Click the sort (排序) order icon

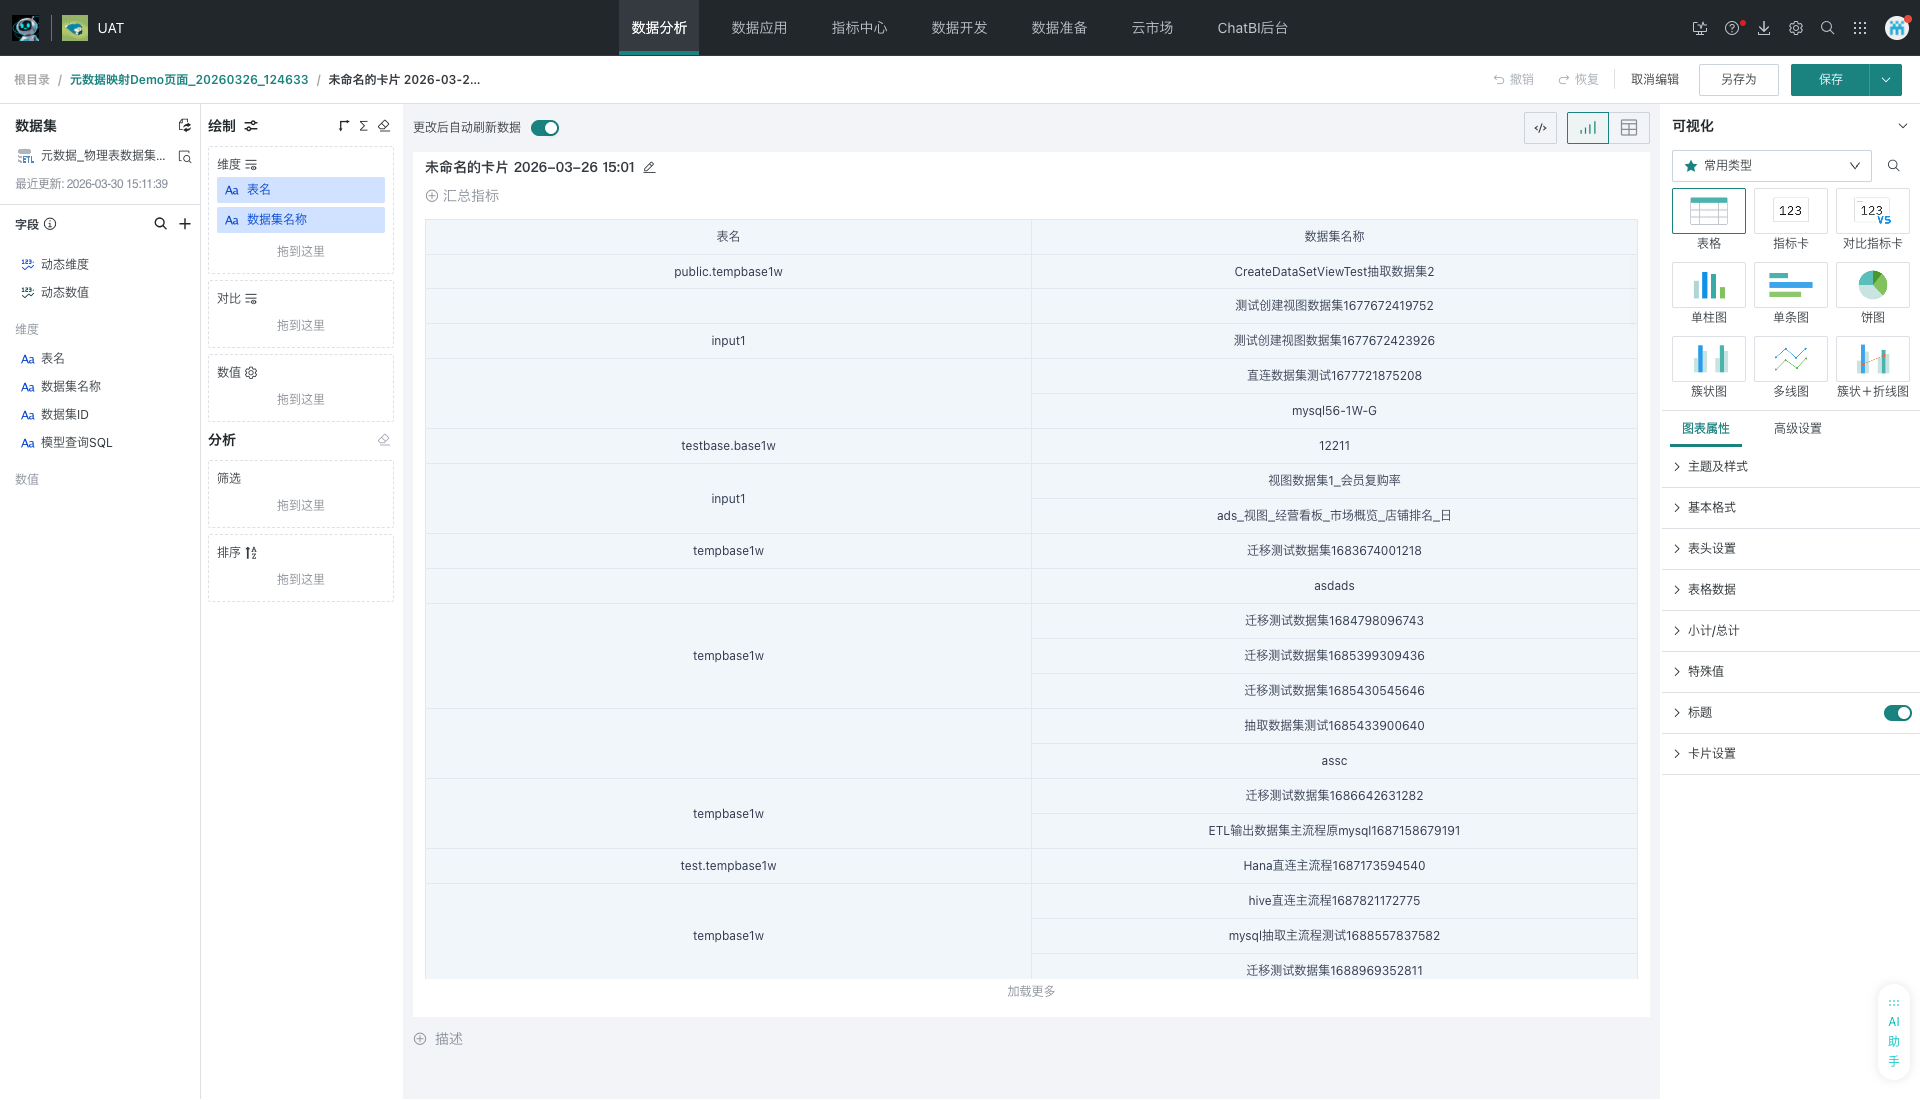(251, 553)
